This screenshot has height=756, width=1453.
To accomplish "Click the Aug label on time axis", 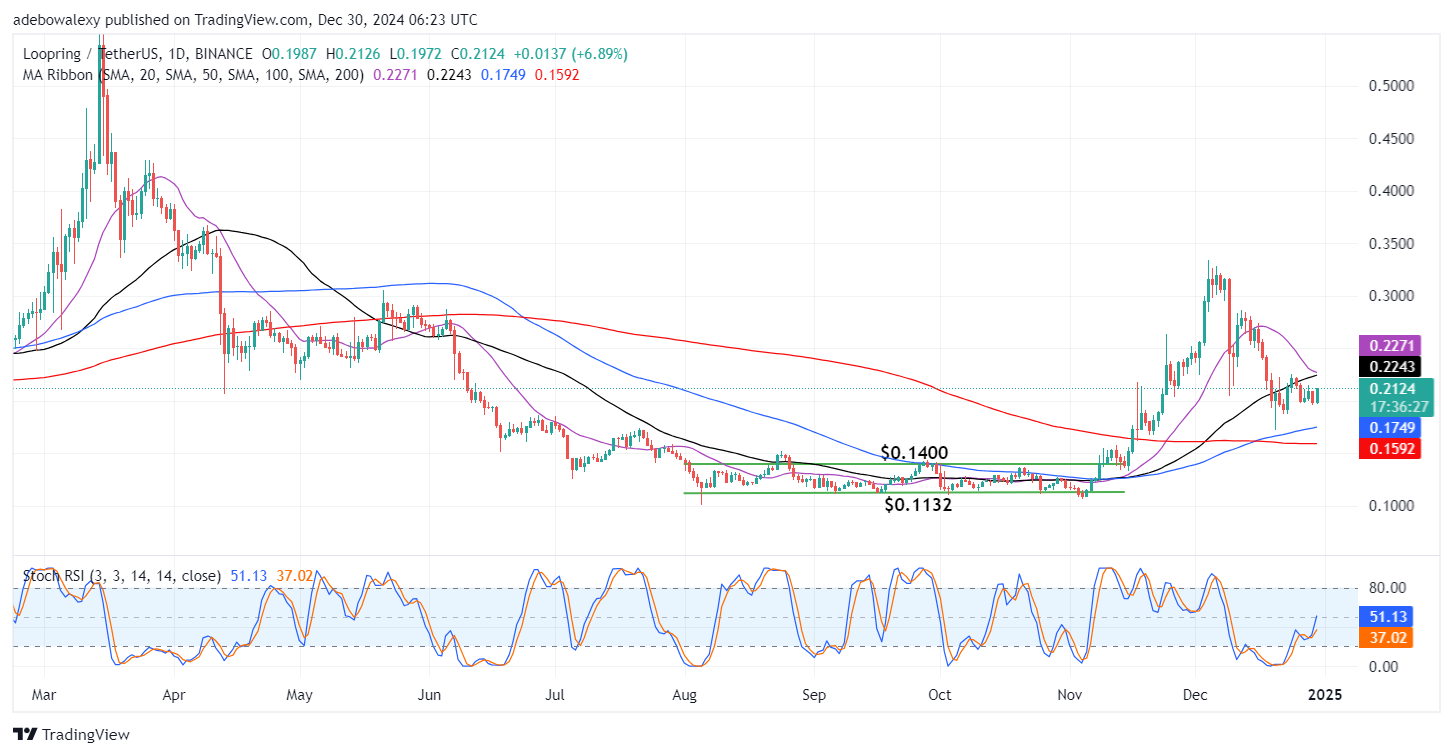I will 684,693.
